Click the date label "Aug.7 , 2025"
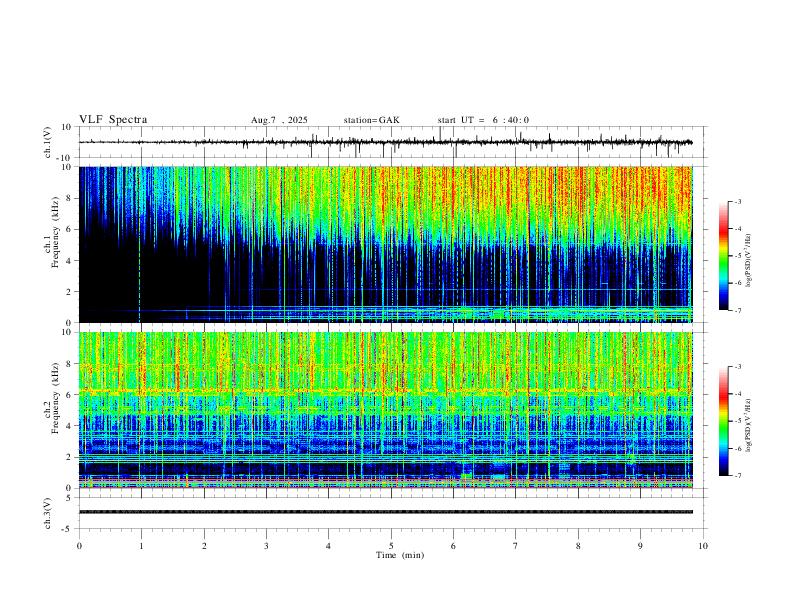 click(279, 120)
